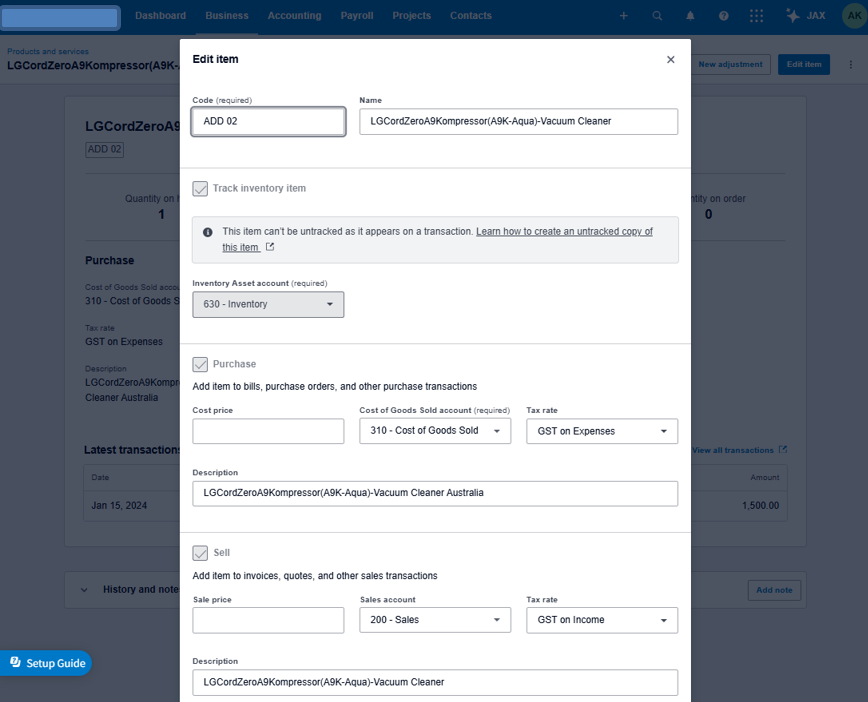Click the external link icon after 'this item'
868x702 pixels.
(270, 247)
